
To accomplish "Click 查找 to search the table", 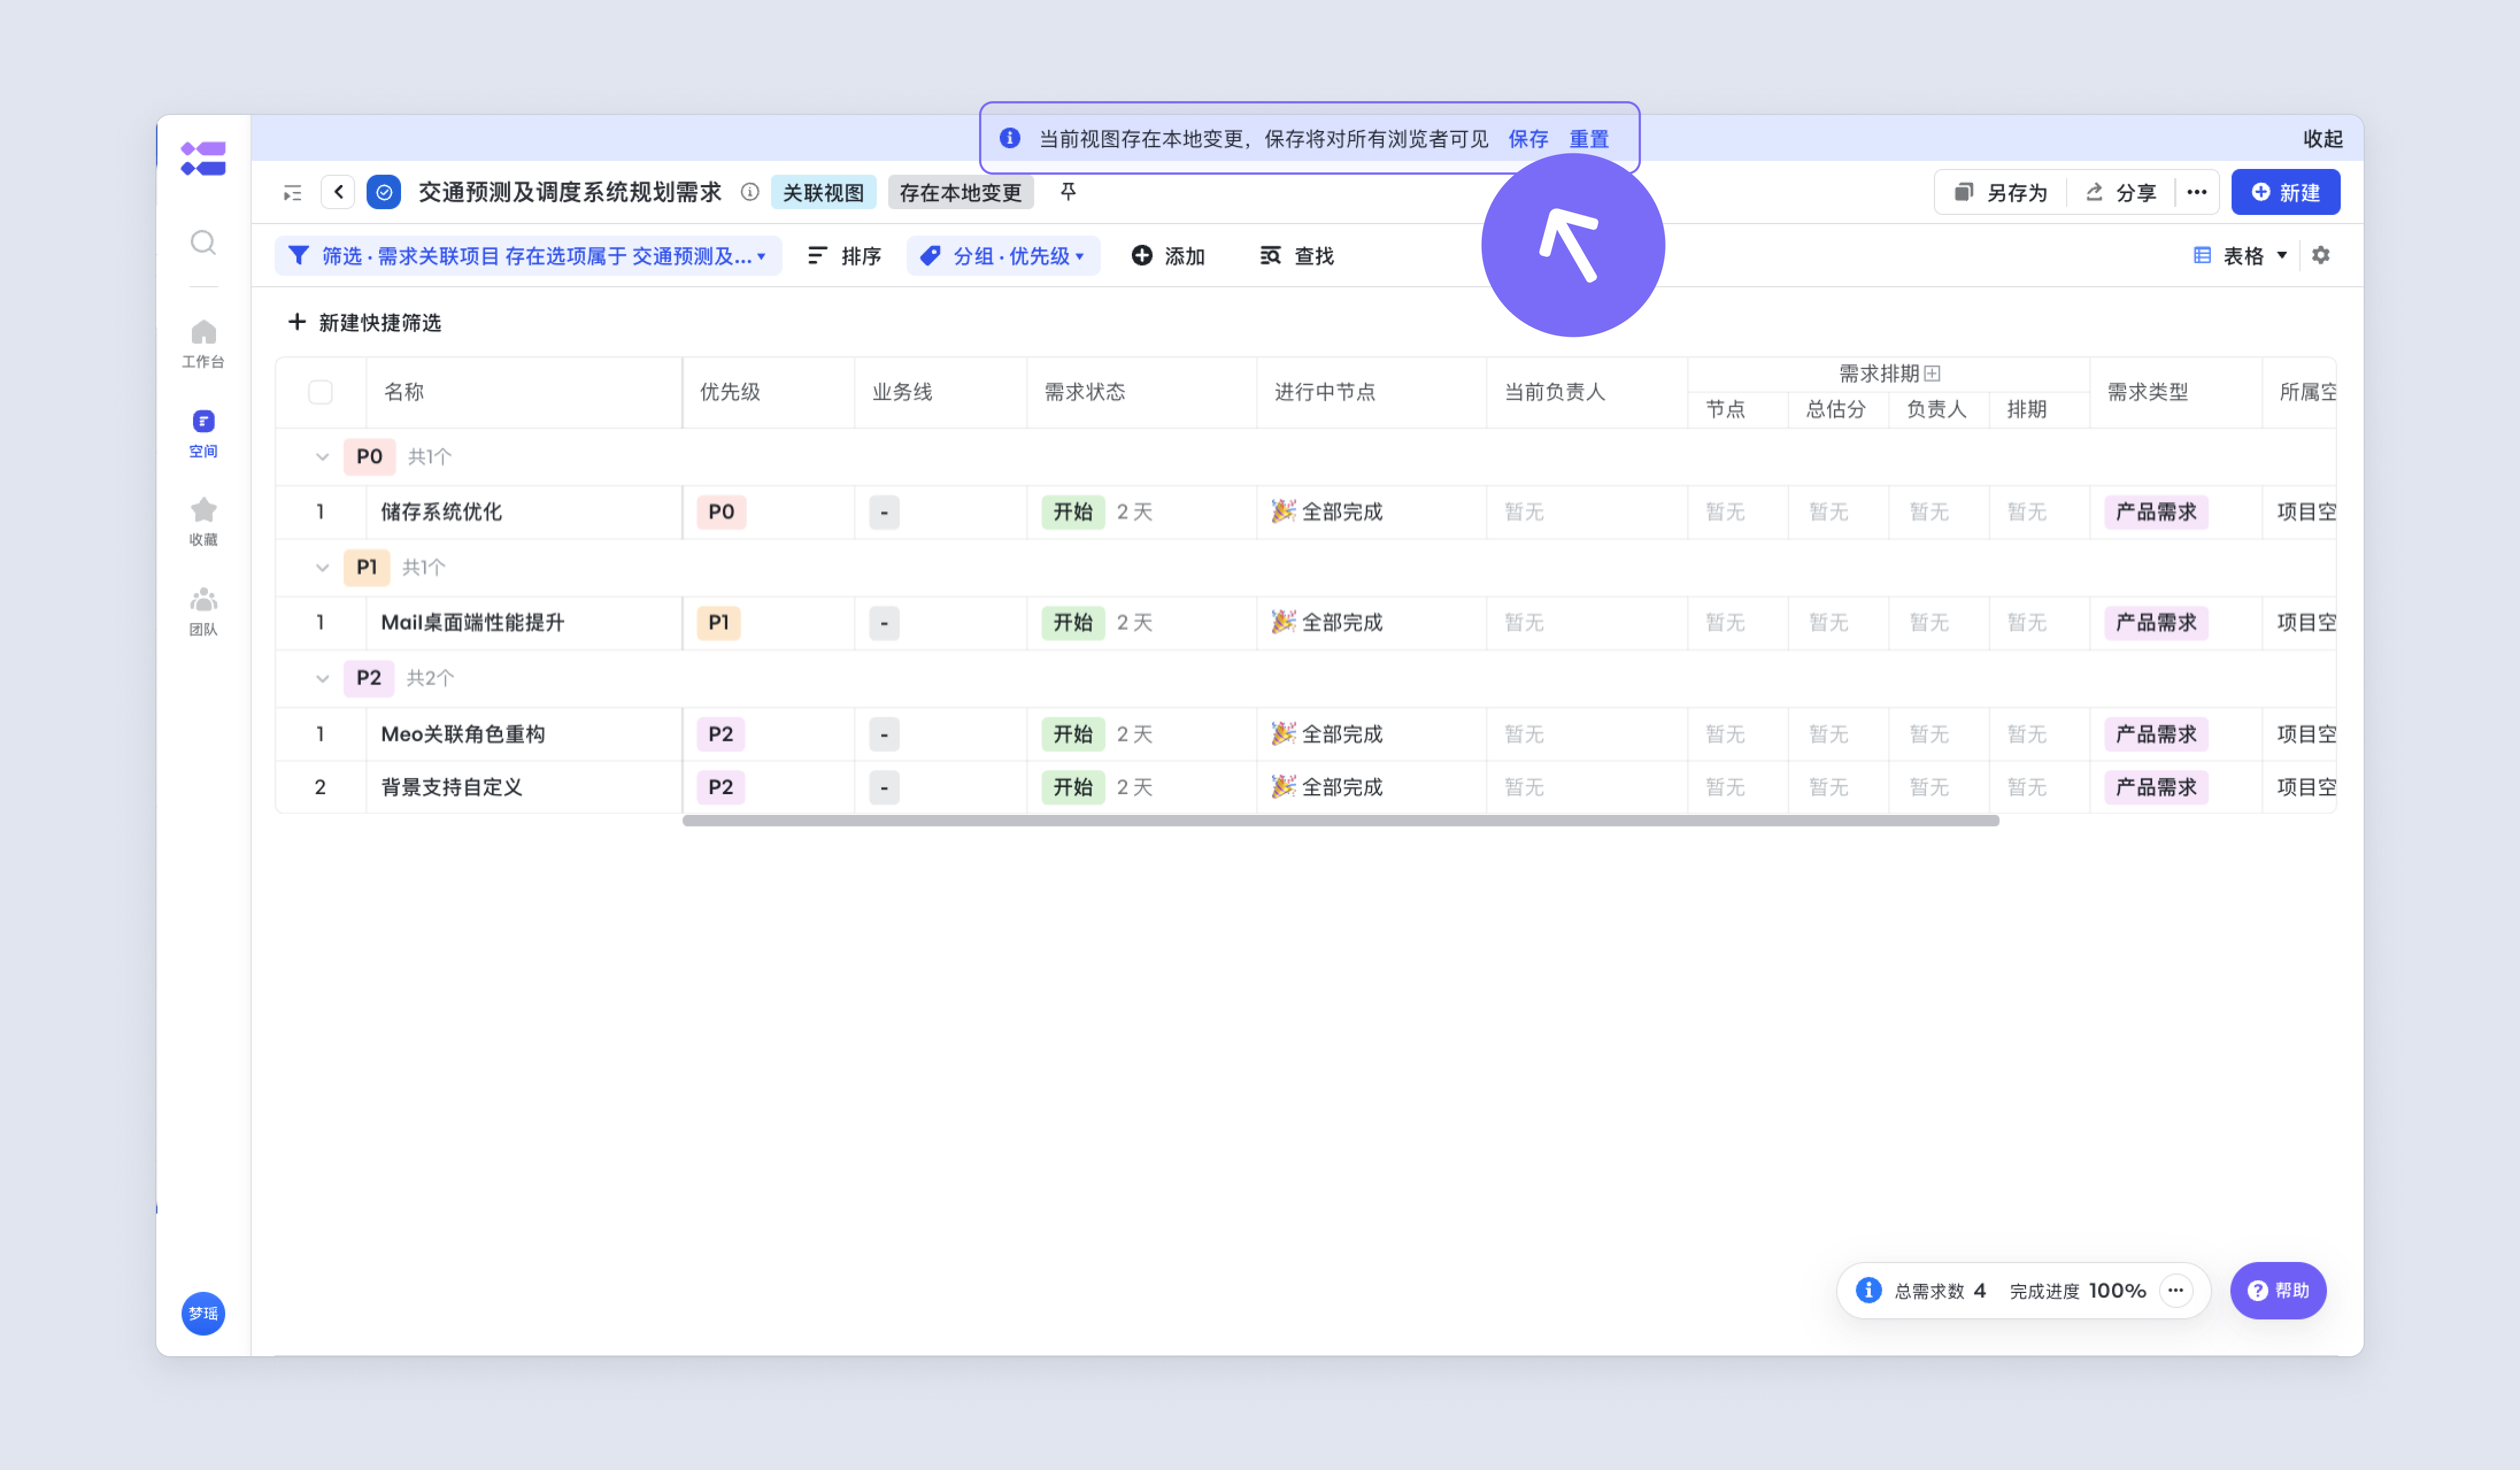I will [x=1297, y=256].
